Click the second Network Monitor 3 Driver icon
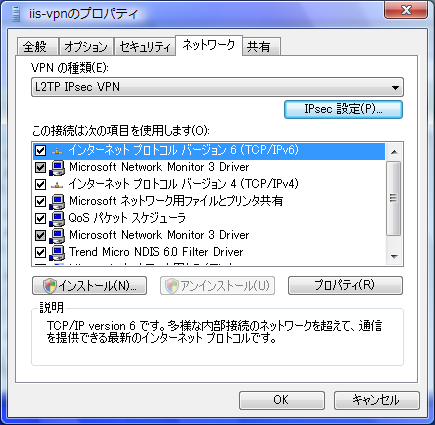 coord(57,236)
